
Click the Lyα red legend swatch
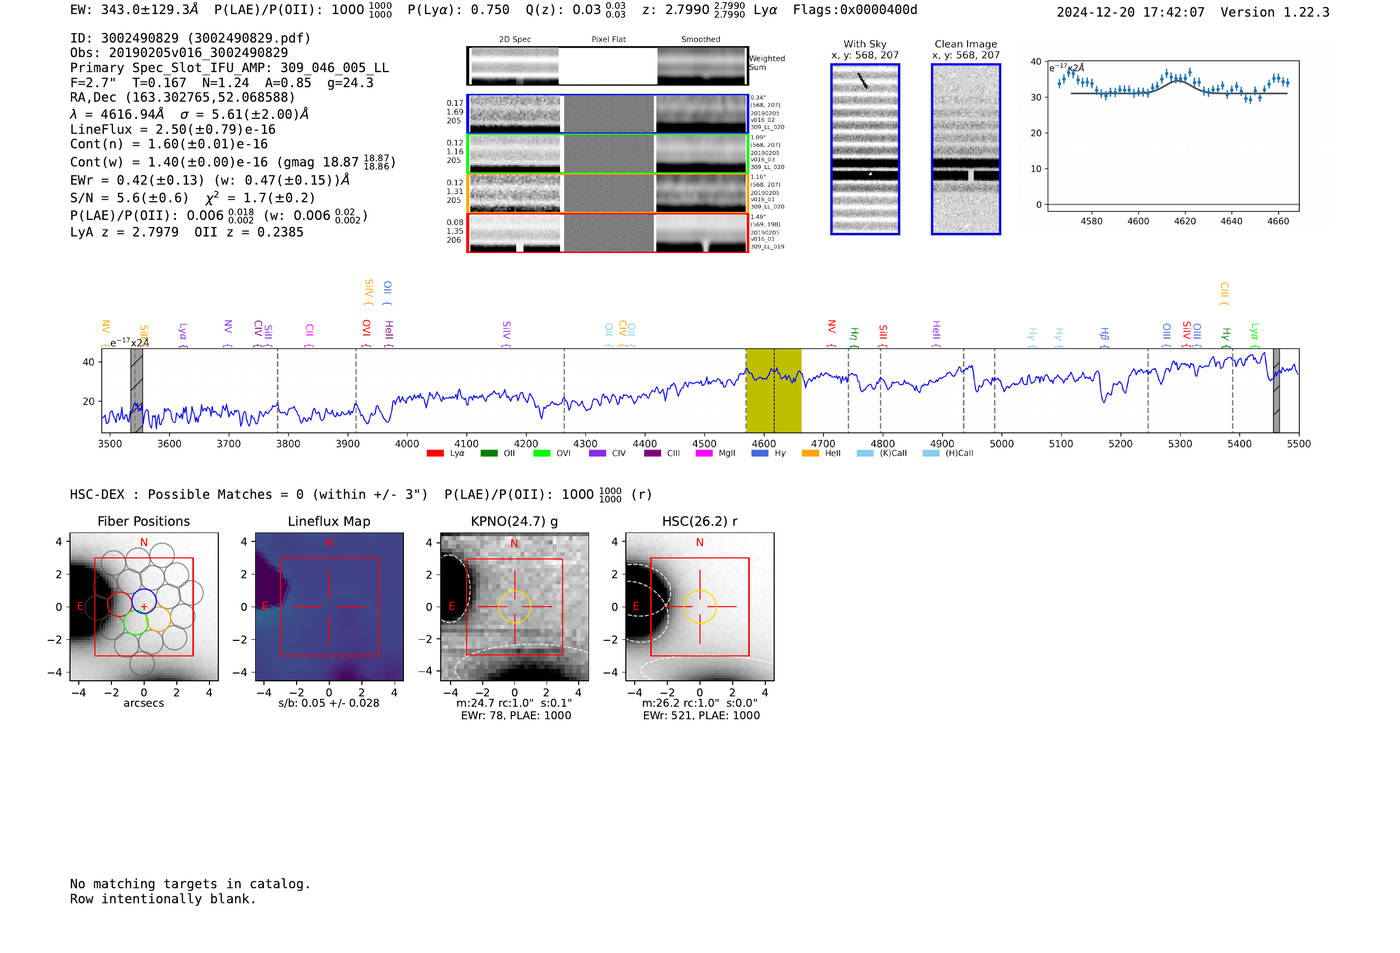tap(435, 453)
